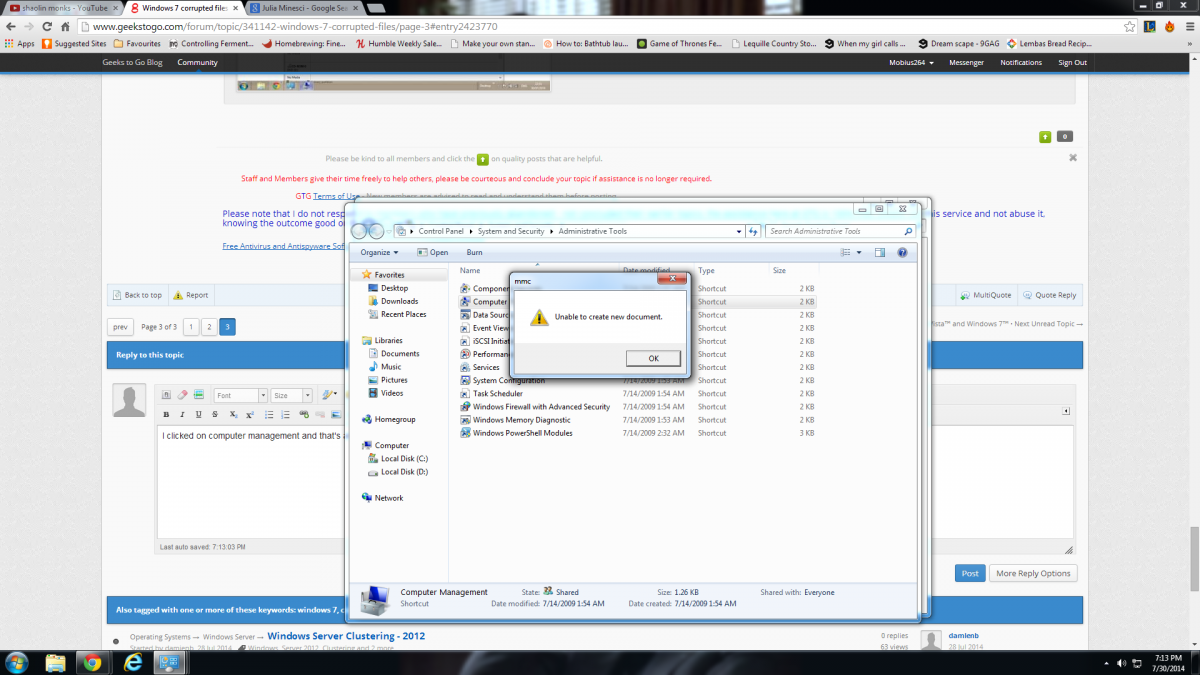Image resolution: width=1200 pixels, height=675 pixels.
Task: Click the Windows Start button
Action: tap(17, 662)
